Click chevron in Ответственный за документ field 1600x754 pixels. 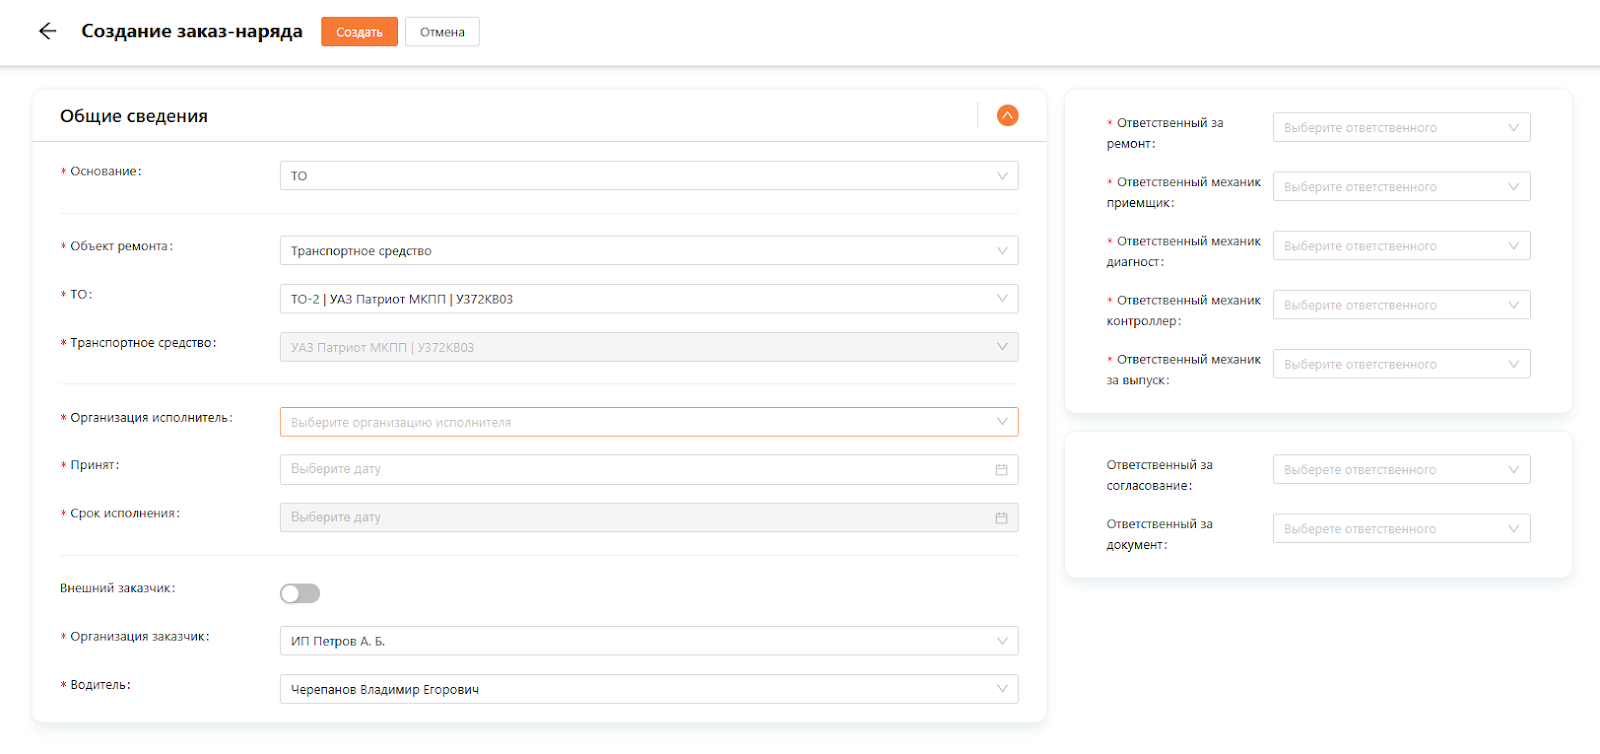click(x=1513, y=528)
